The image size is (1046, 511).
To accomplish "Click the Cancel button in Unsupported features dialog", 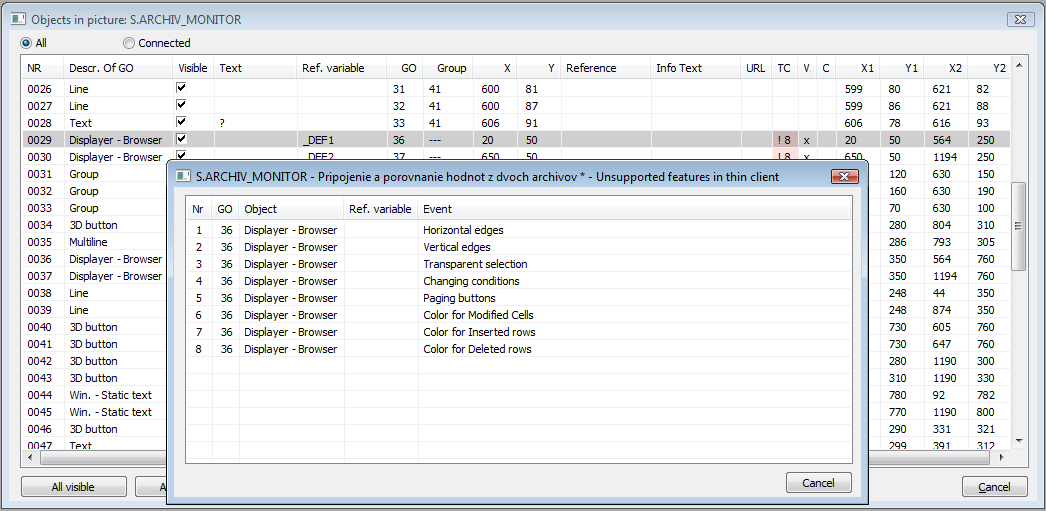I will coord(818,483).
